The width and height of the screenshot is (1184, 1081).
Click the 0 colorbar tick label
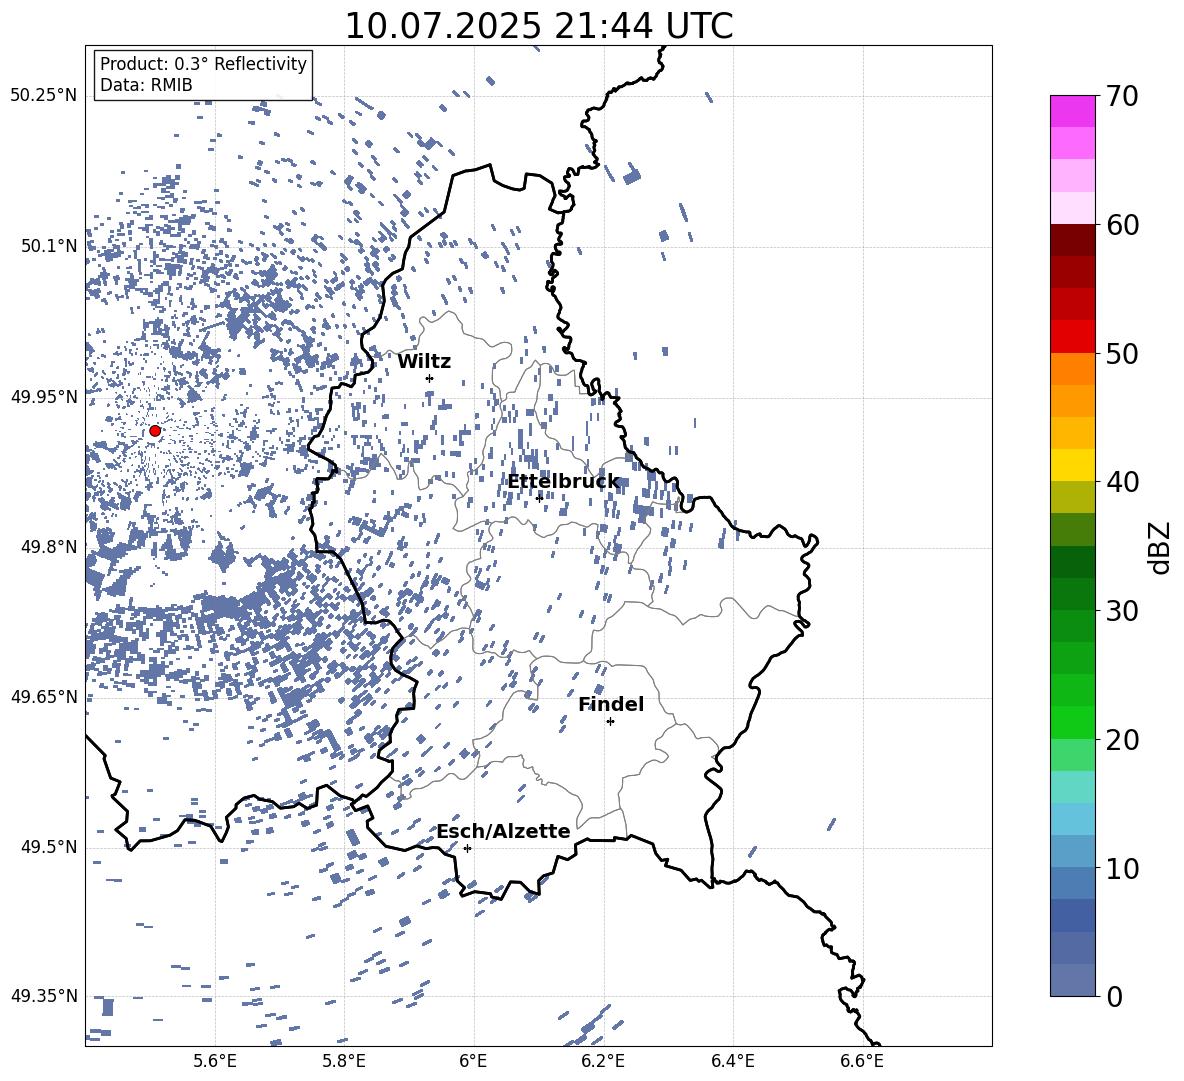pos(1114,997)
